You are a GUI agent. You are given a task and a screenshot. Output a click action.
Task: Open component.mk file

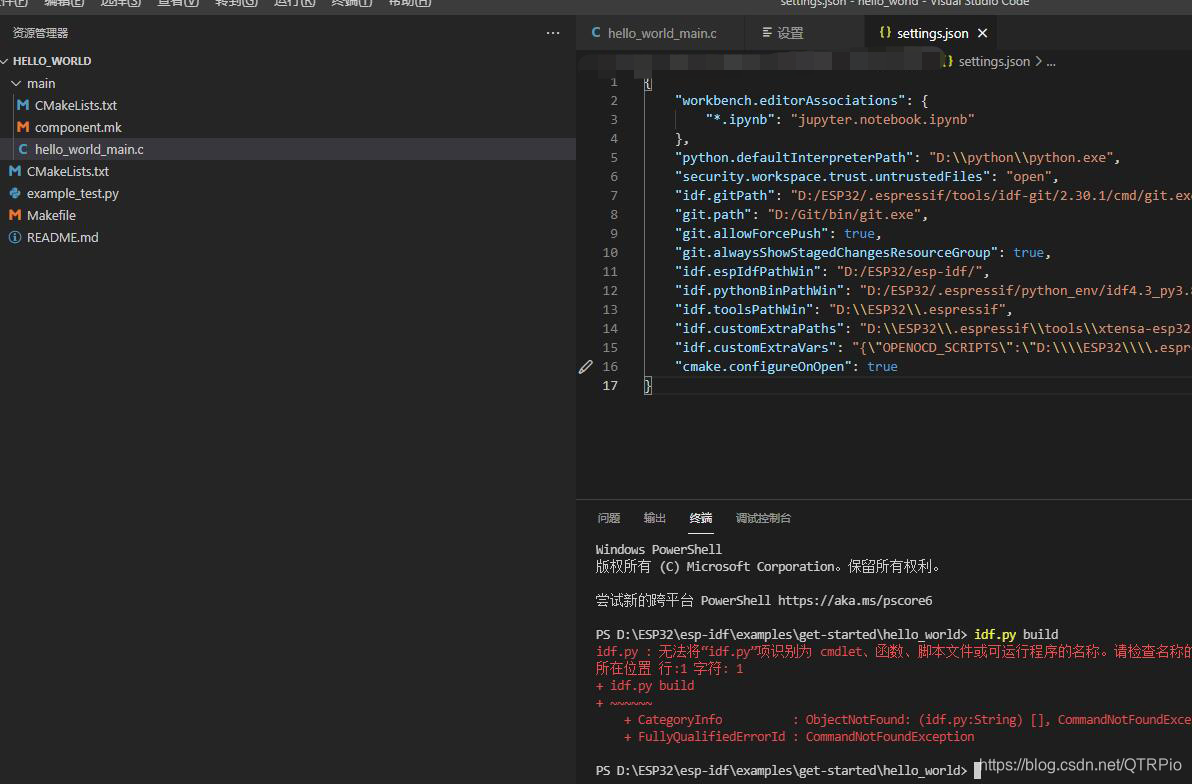tap(78, 127)
